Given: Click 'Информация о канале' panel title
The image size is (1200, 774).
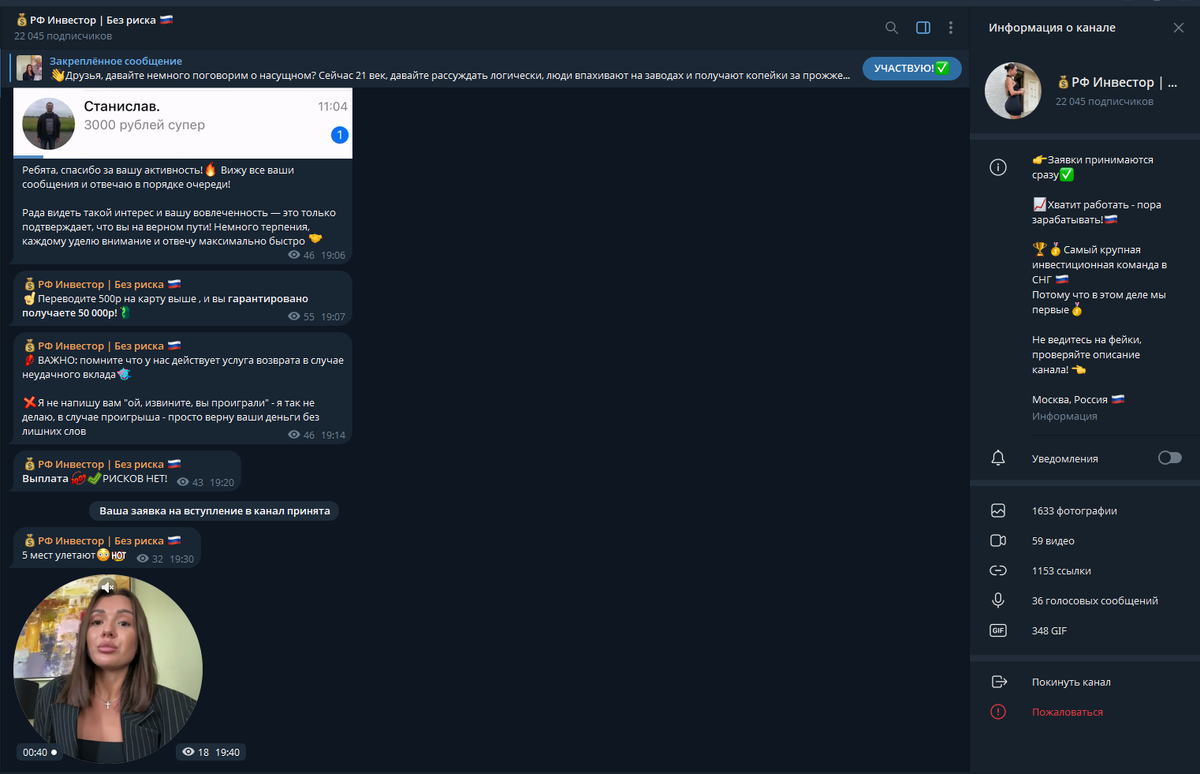Looking at the screenshot, I should (x=1052, y=28).
